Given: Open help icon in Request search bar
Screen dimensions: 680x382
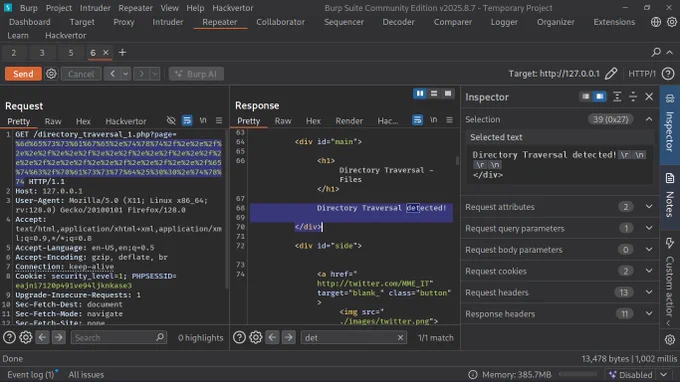Looking at the screenshot, I should [9, 337].
